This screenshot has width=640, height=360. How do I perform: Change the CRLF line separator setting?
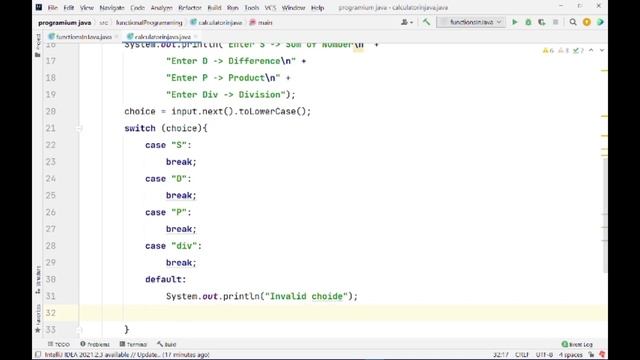point(522,355)
